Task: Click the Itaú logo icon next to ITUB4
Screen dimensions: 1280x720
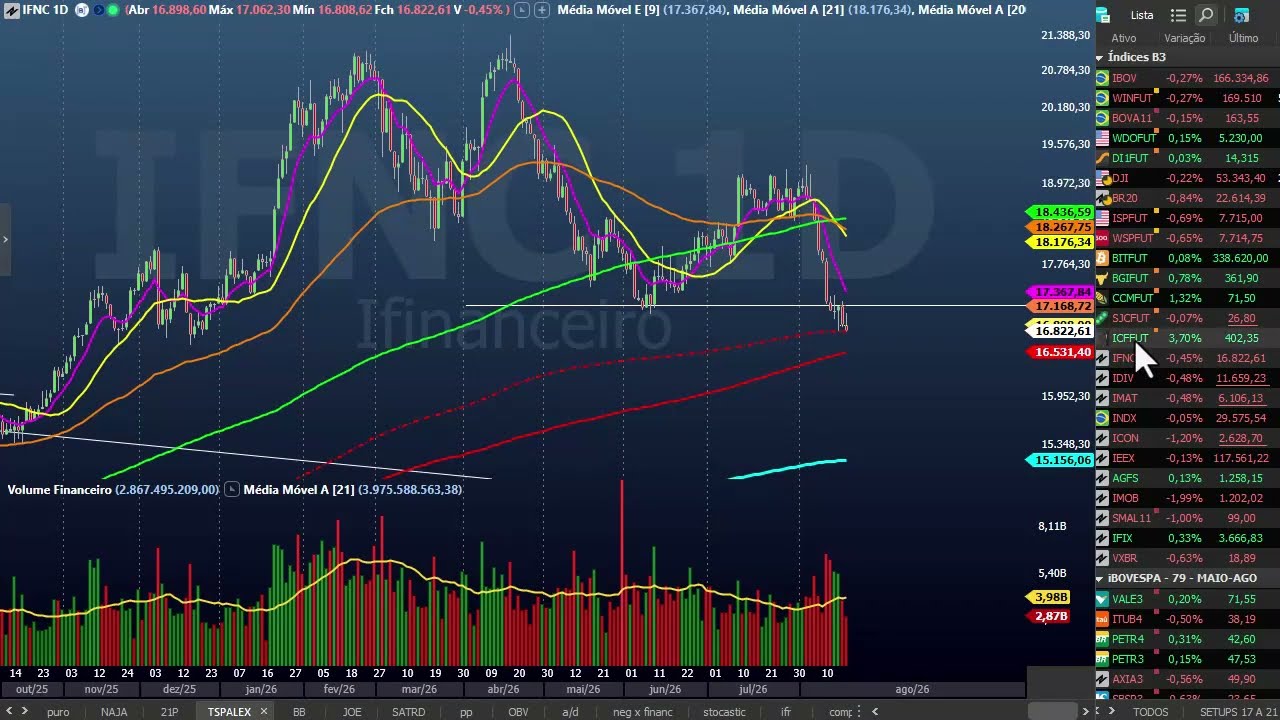Action: click(x=1102, y=619)
